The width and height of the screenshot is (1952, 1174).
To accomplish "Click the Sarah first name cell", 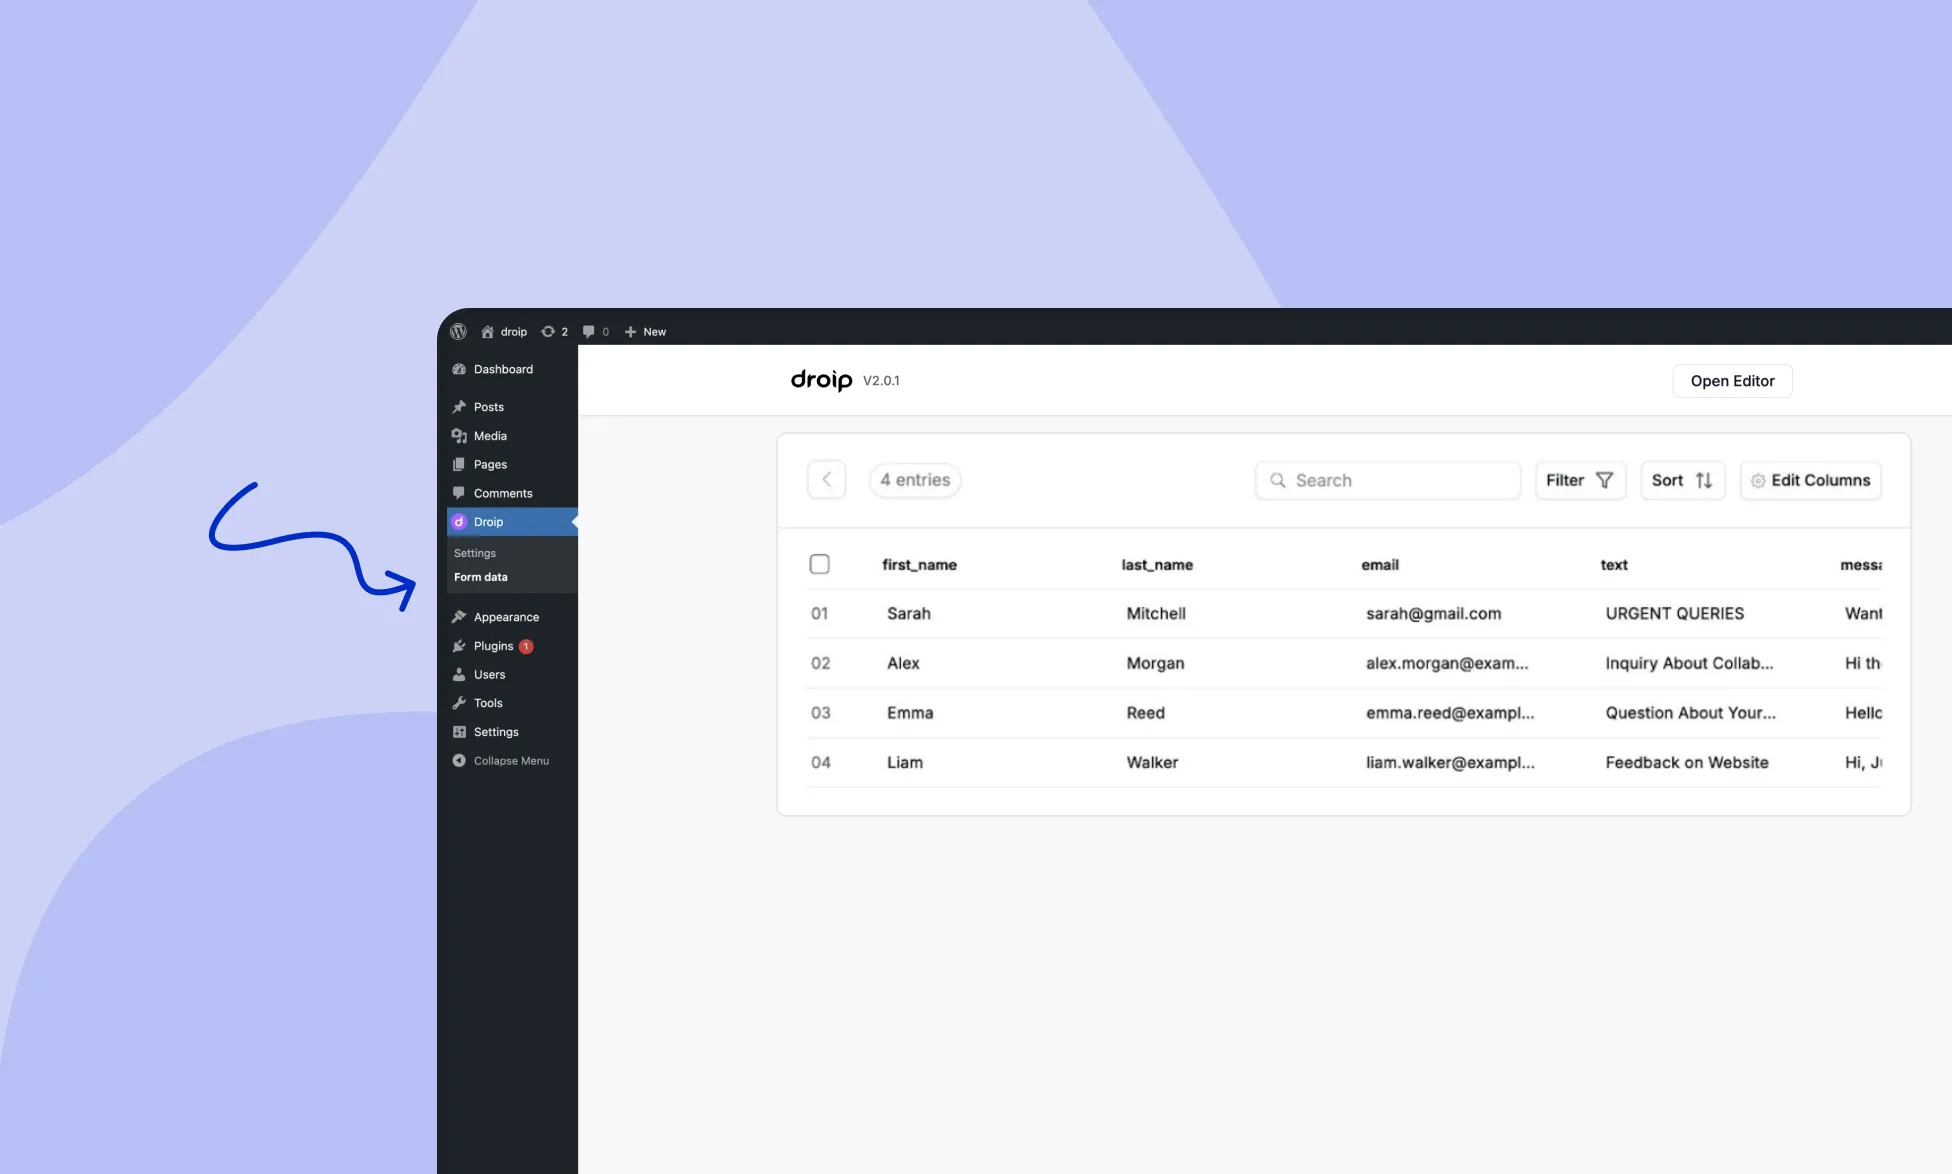I will pos(909,614).
